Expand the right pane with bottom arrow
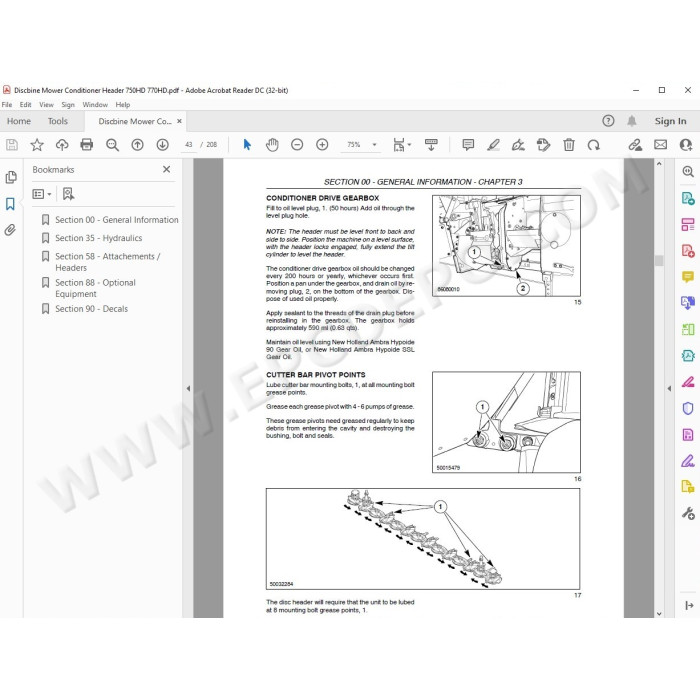 tap(688, 605)
